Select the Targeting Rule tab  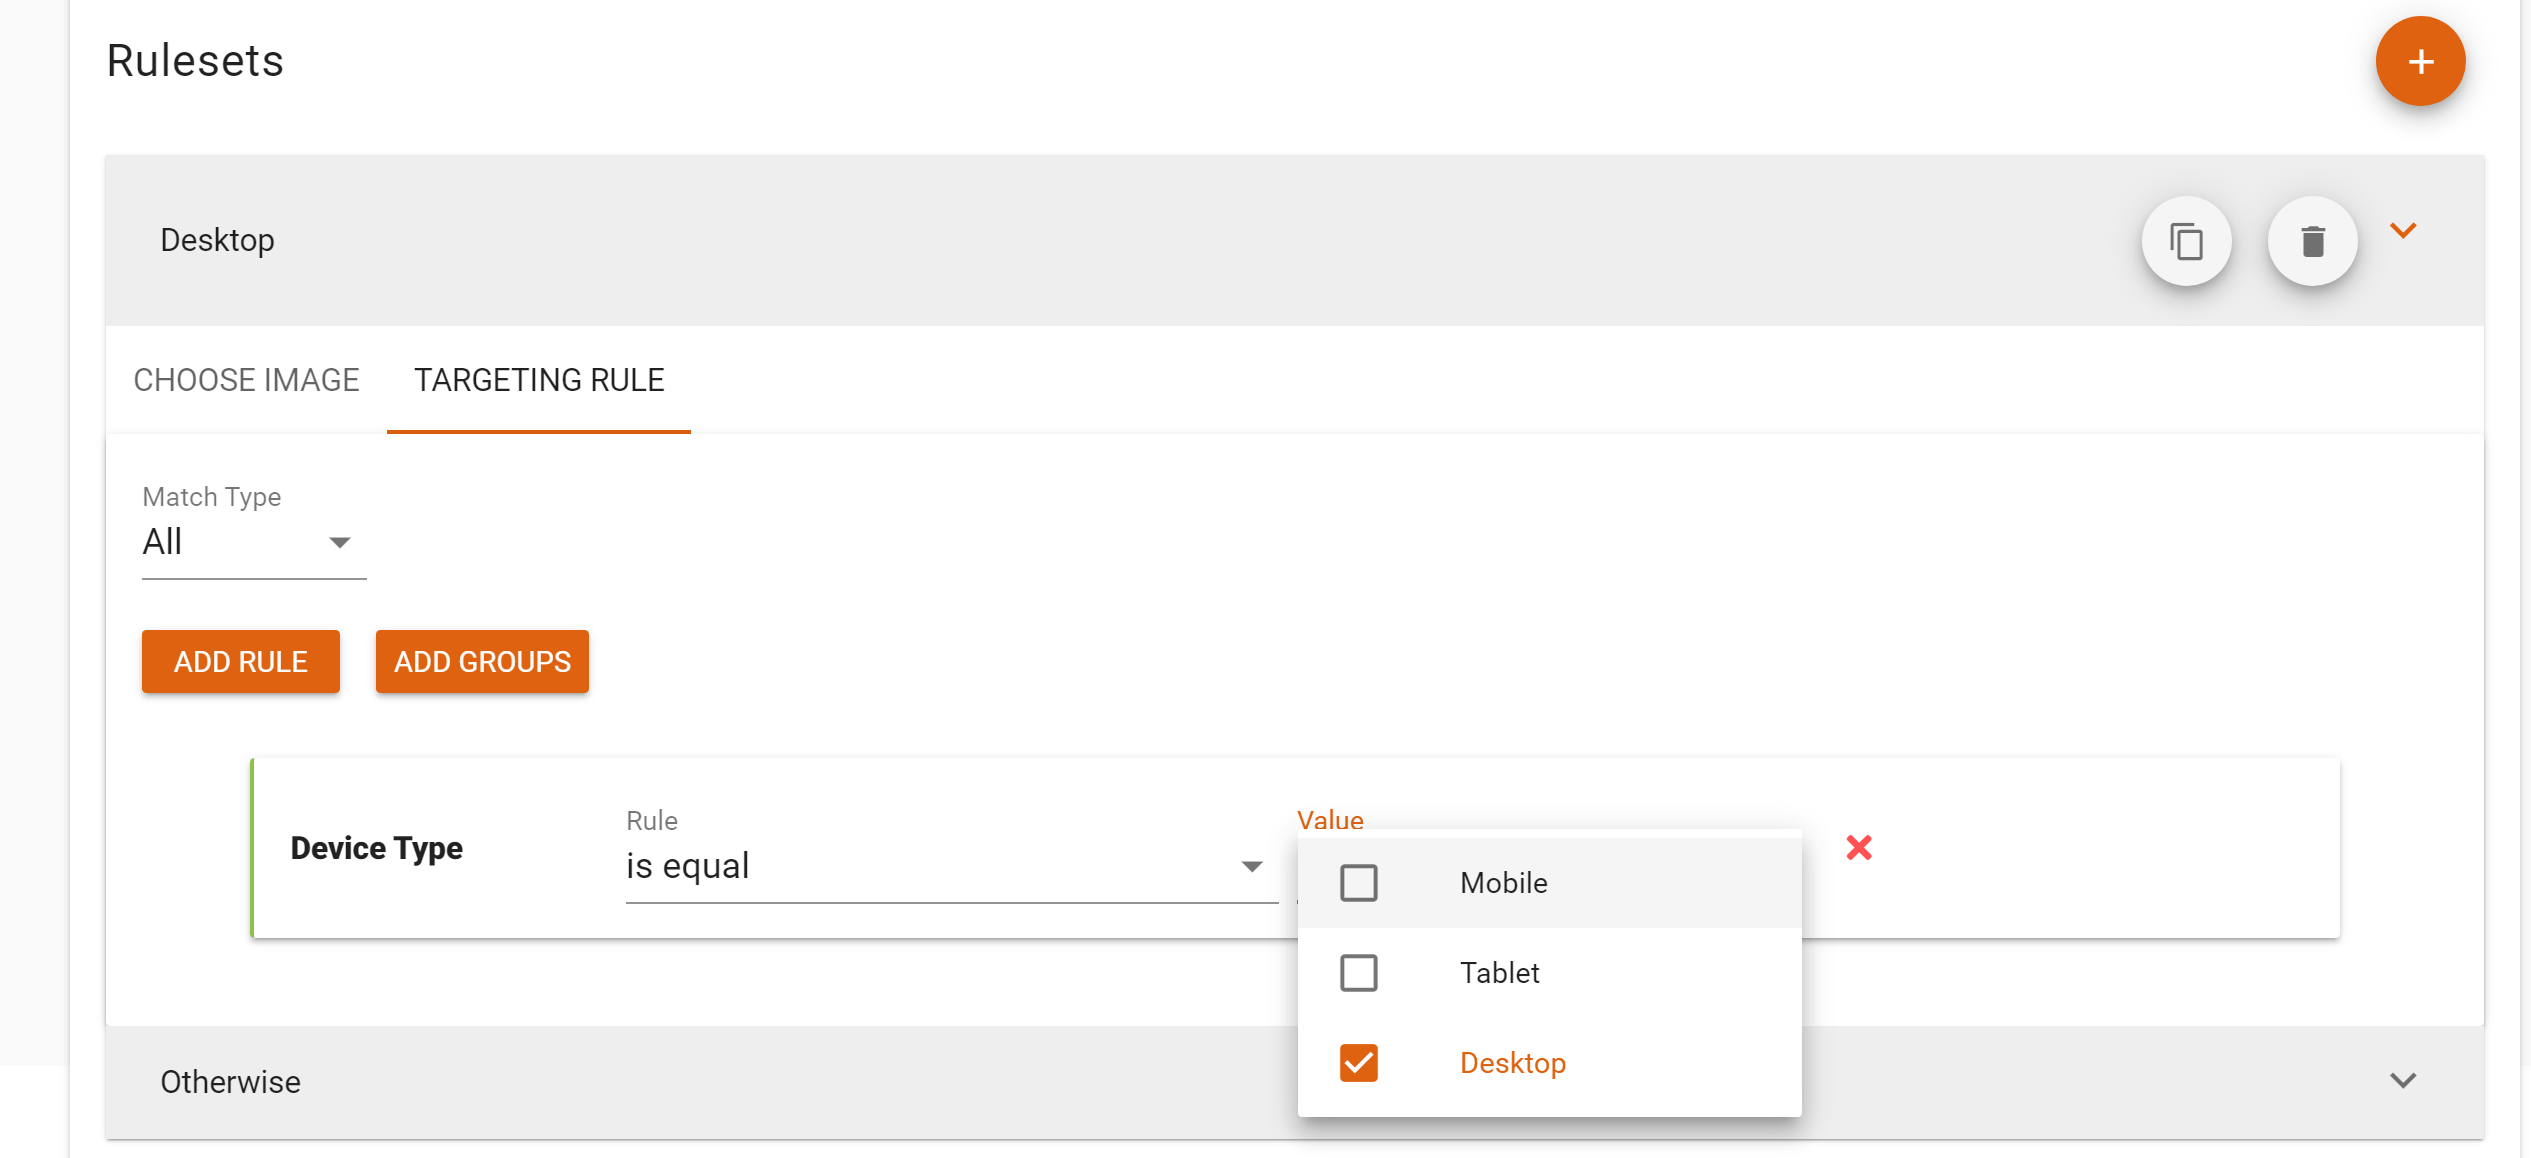pos(539,380)
